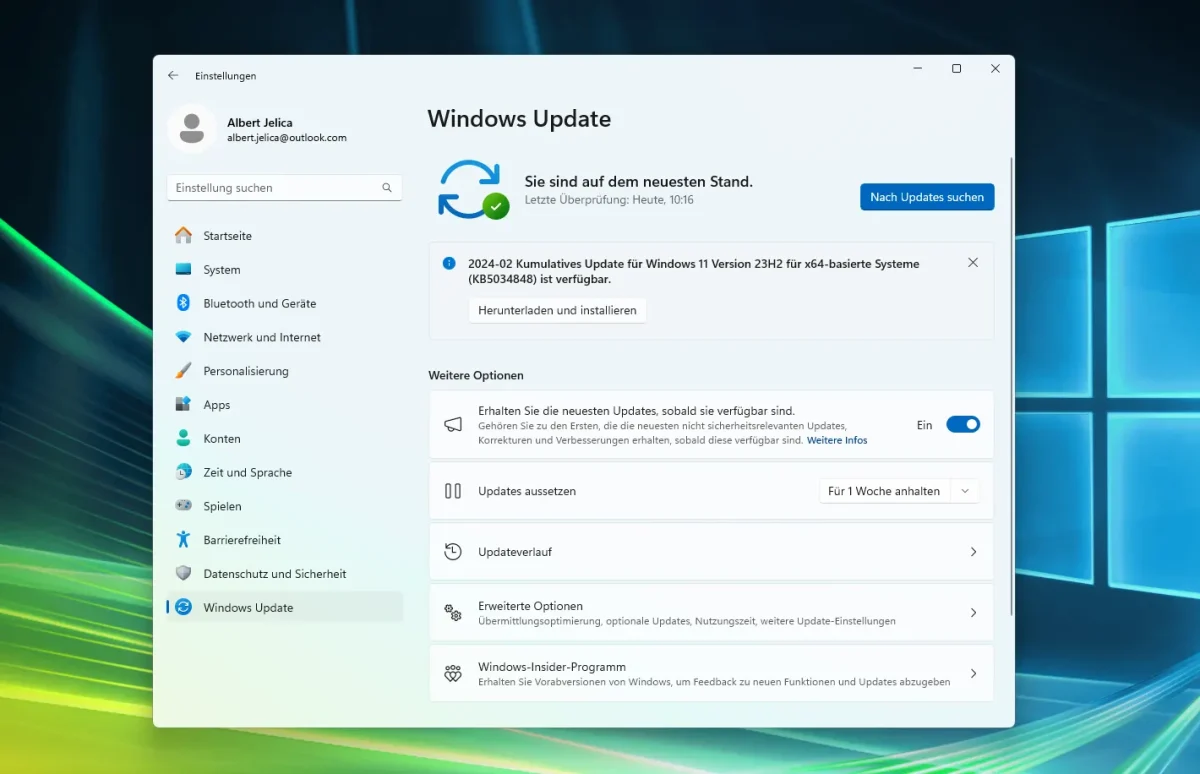Open the Weitere Infos link

tap(837, 440)
